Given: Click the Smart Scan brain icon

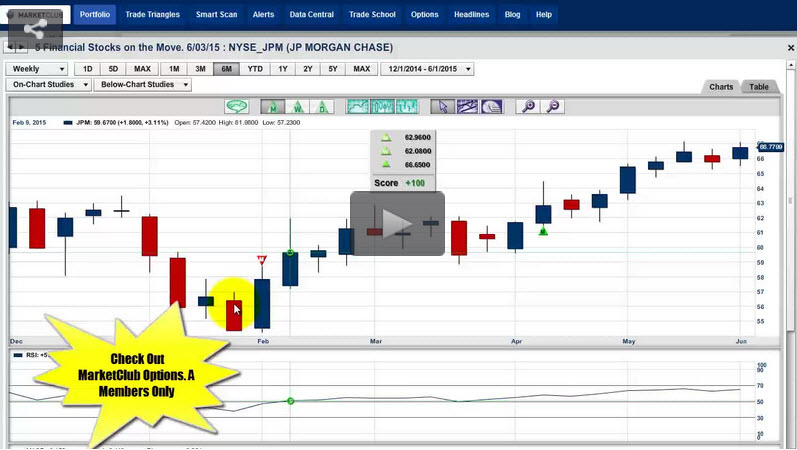Looking at the screenshot, I should point(236,106).
